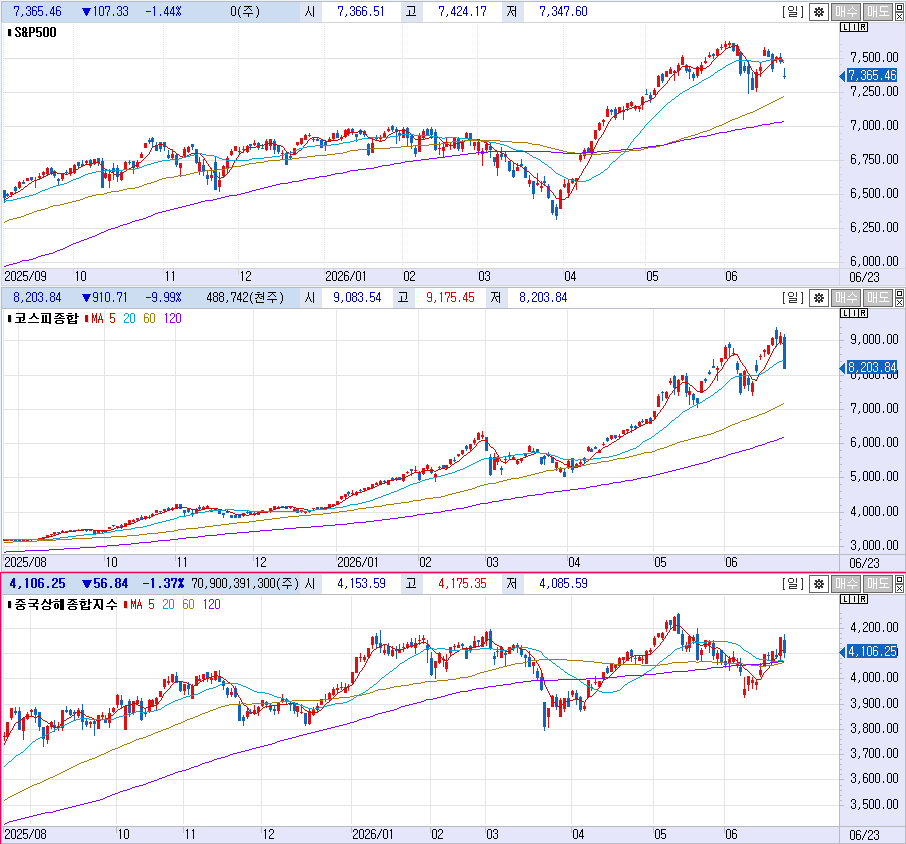Click the 2026/01 date label on 코스피종합 axis
The width and height of the screenshot is (906, 844).
click(358, 562)
